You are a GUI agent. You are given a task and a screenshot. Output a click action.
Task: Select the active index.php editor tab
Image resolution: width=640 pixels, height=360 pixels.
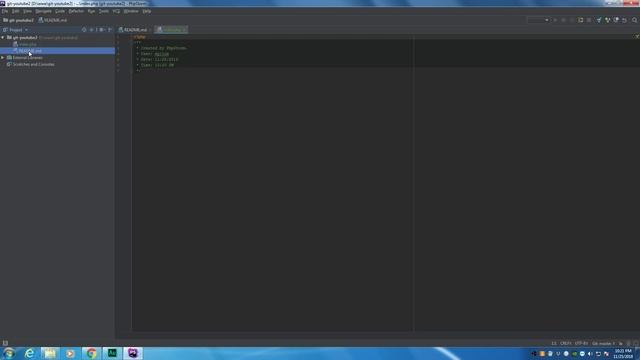click(x=171, y=30)
